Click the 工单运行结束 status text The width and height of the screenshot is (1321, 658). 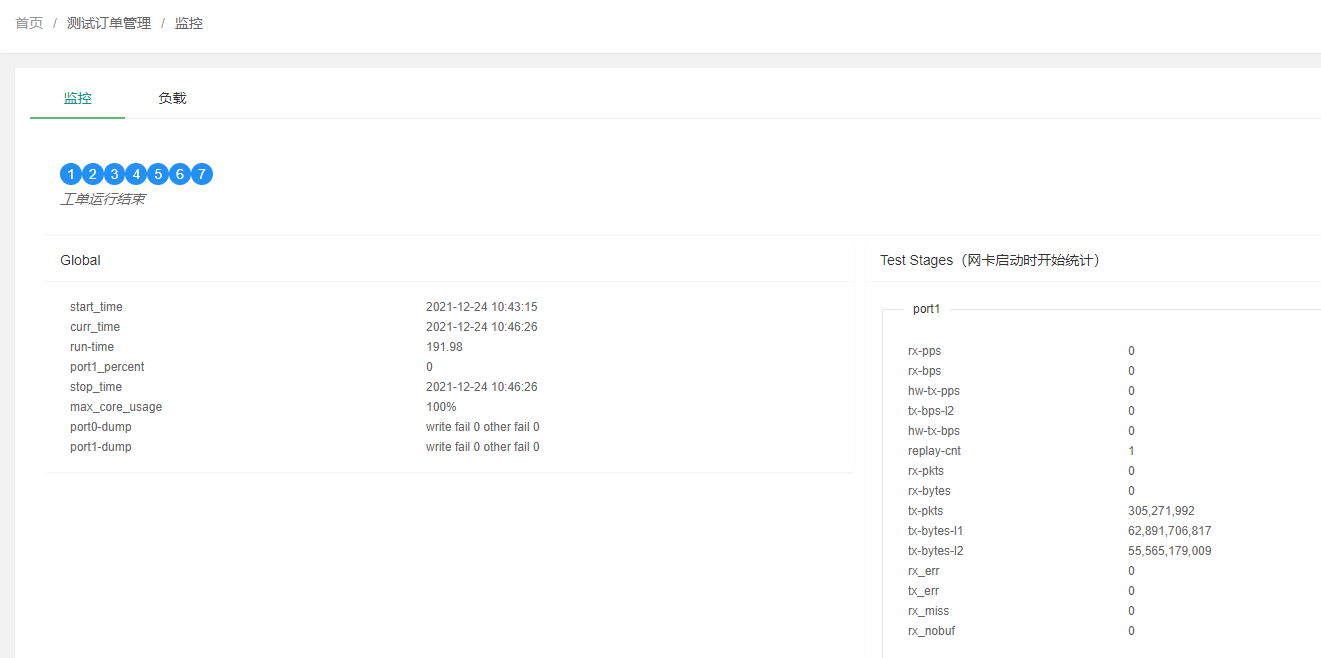[x=102, y=199]
